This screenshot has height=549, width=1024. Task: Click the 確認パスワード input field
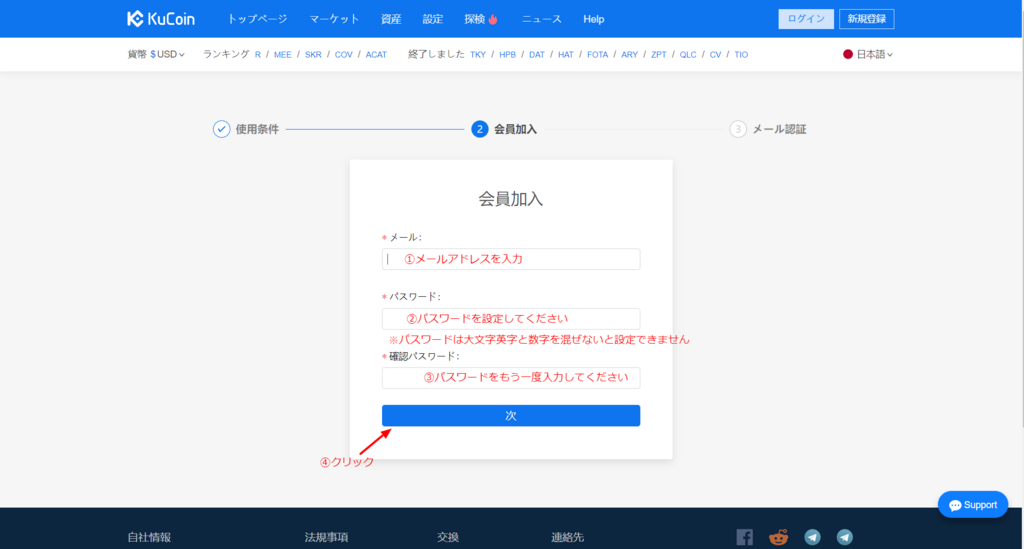(x=511, y=378)
